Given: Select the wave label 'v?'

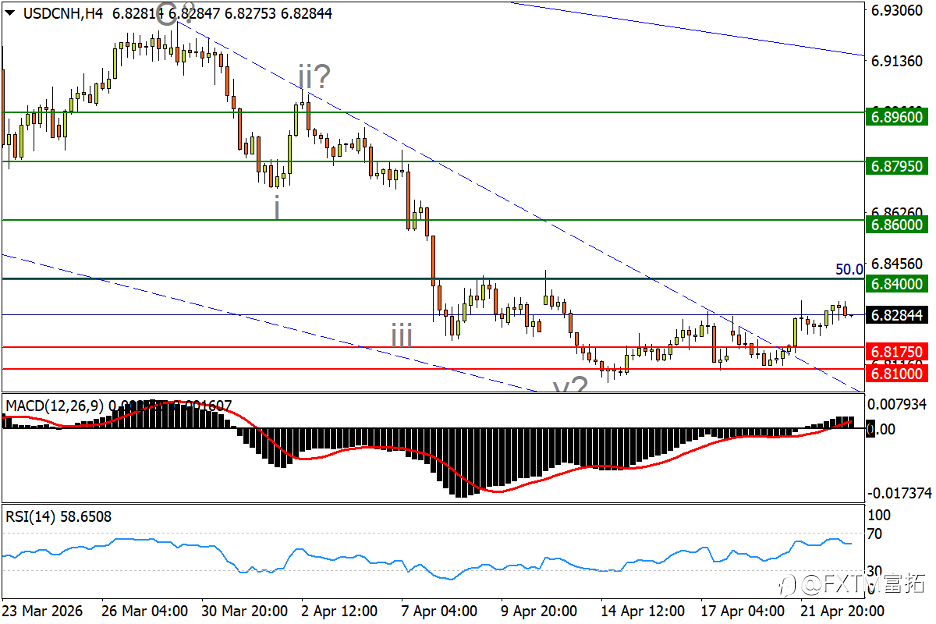Looking at the screenshot, I should tap(570, 385).
